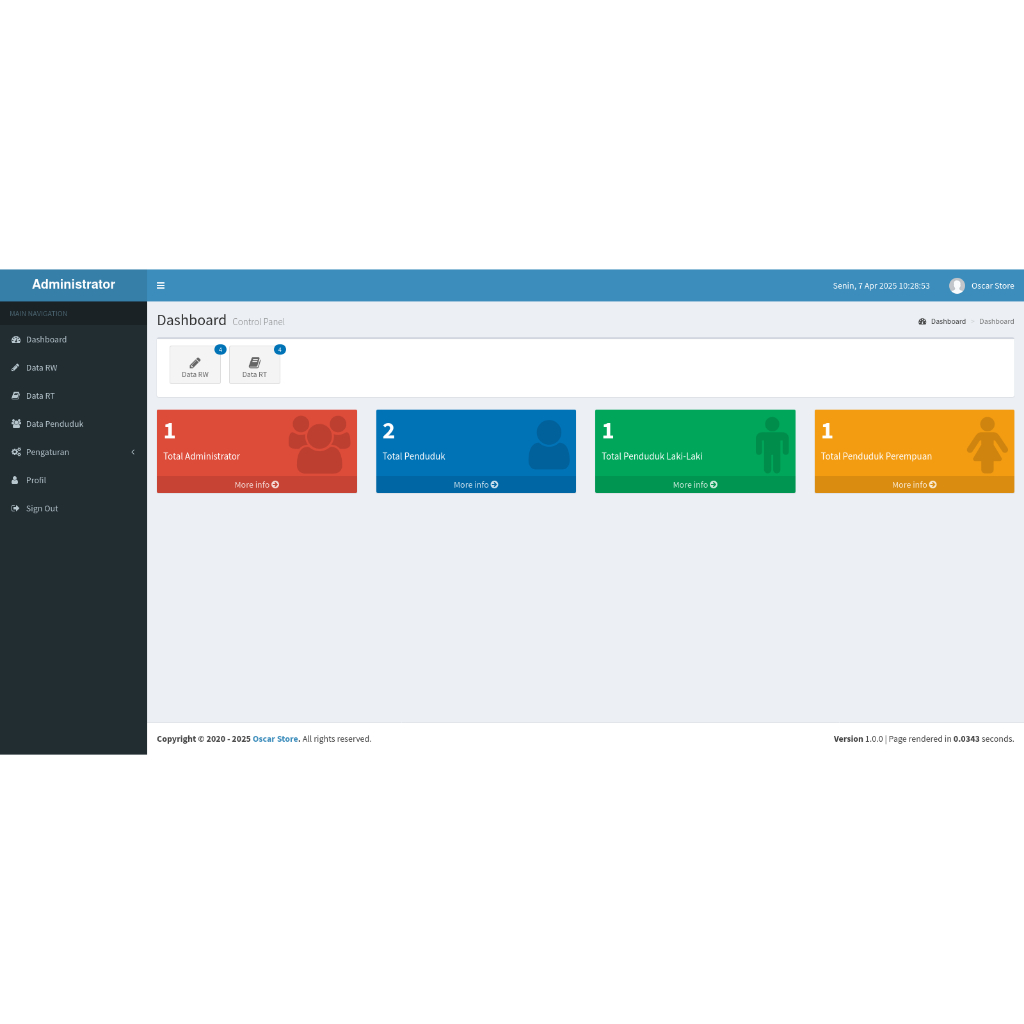This screenshot has height=1024, width=1024.
Task: Click the user icon next to Profil
Action: (15, 480)
